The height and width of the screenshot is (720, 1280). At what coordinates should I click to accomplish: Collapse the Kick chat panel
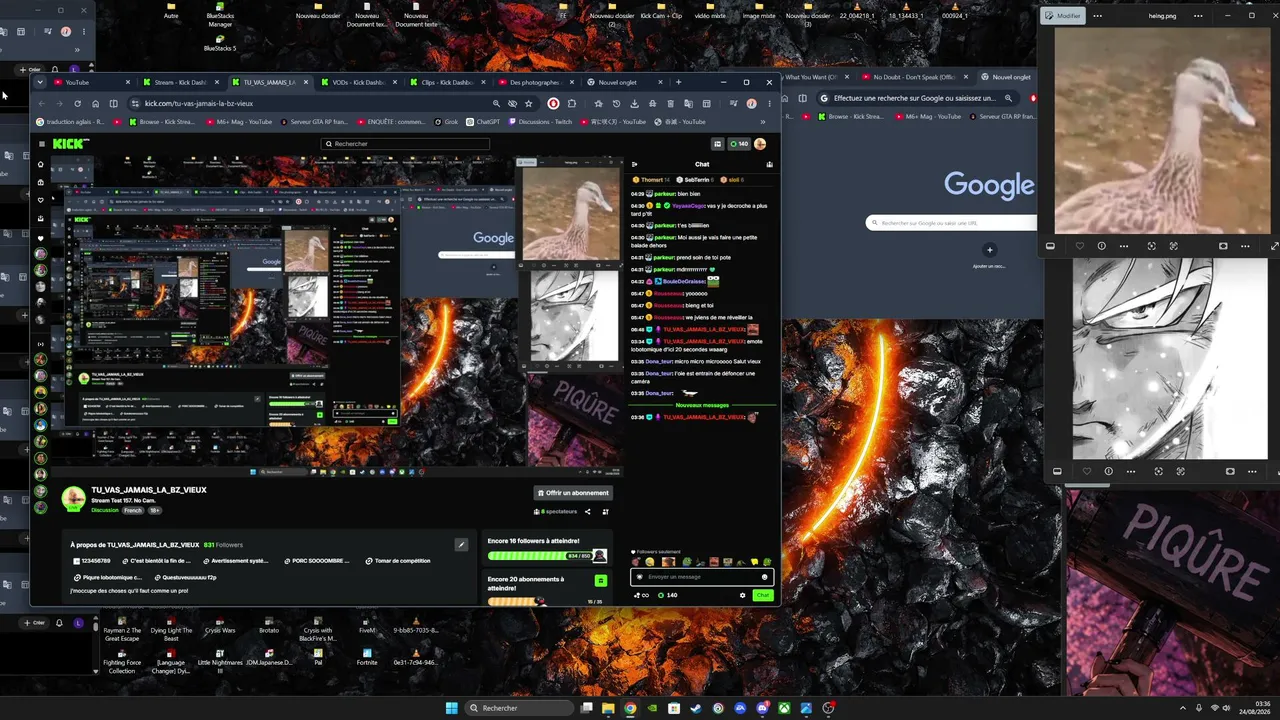(635, 164)
